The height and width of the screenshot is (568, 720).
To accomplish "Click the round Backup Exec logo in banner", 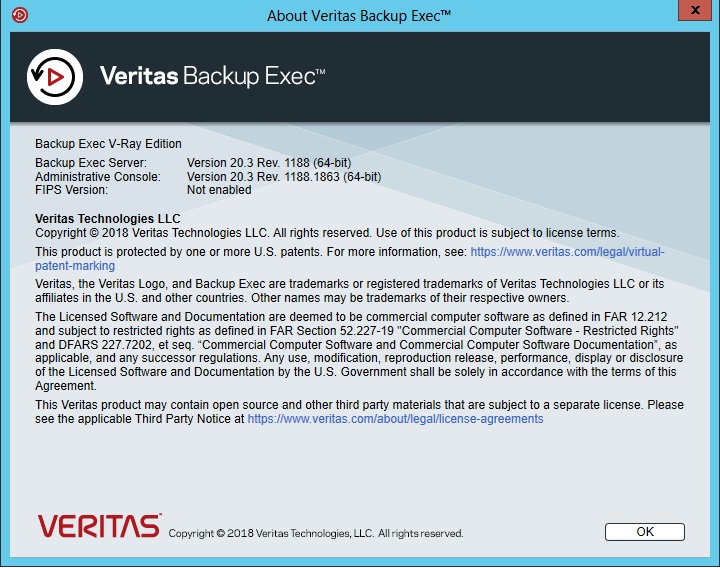I will coord(55,77).
